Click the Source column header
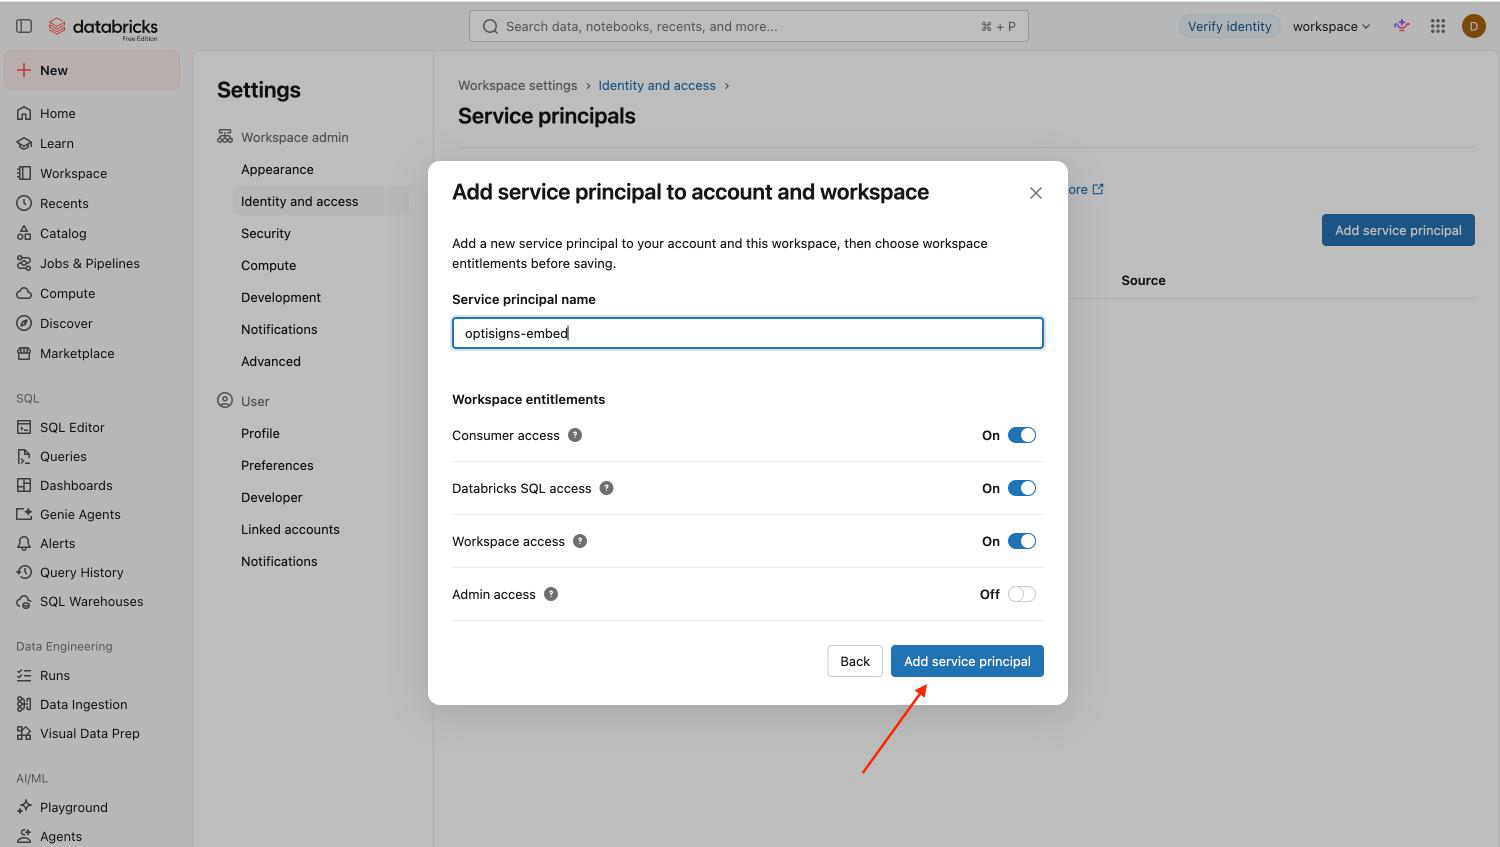 pos(1143,280)
